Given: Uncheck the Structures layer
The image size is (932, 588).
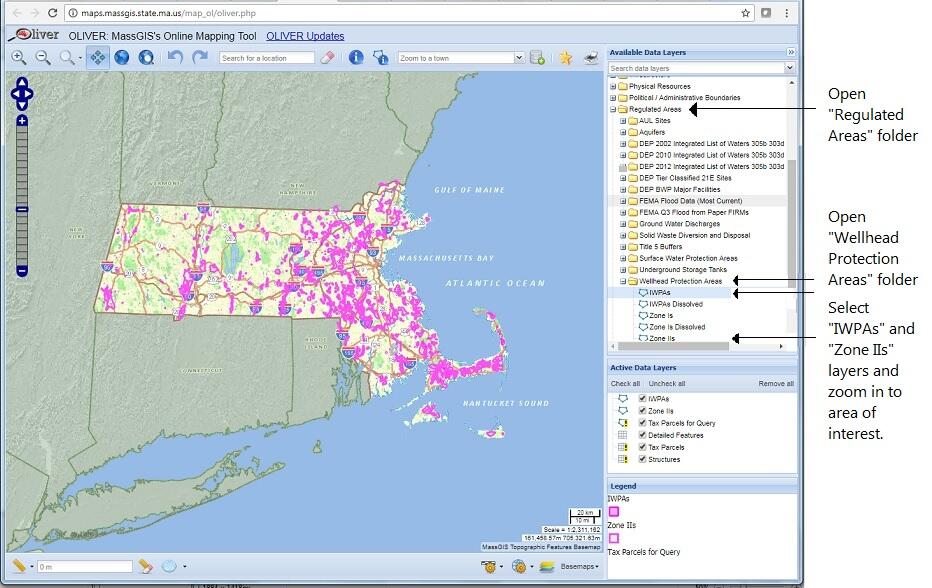Looking at the screenshot, I should coord(643,459).
